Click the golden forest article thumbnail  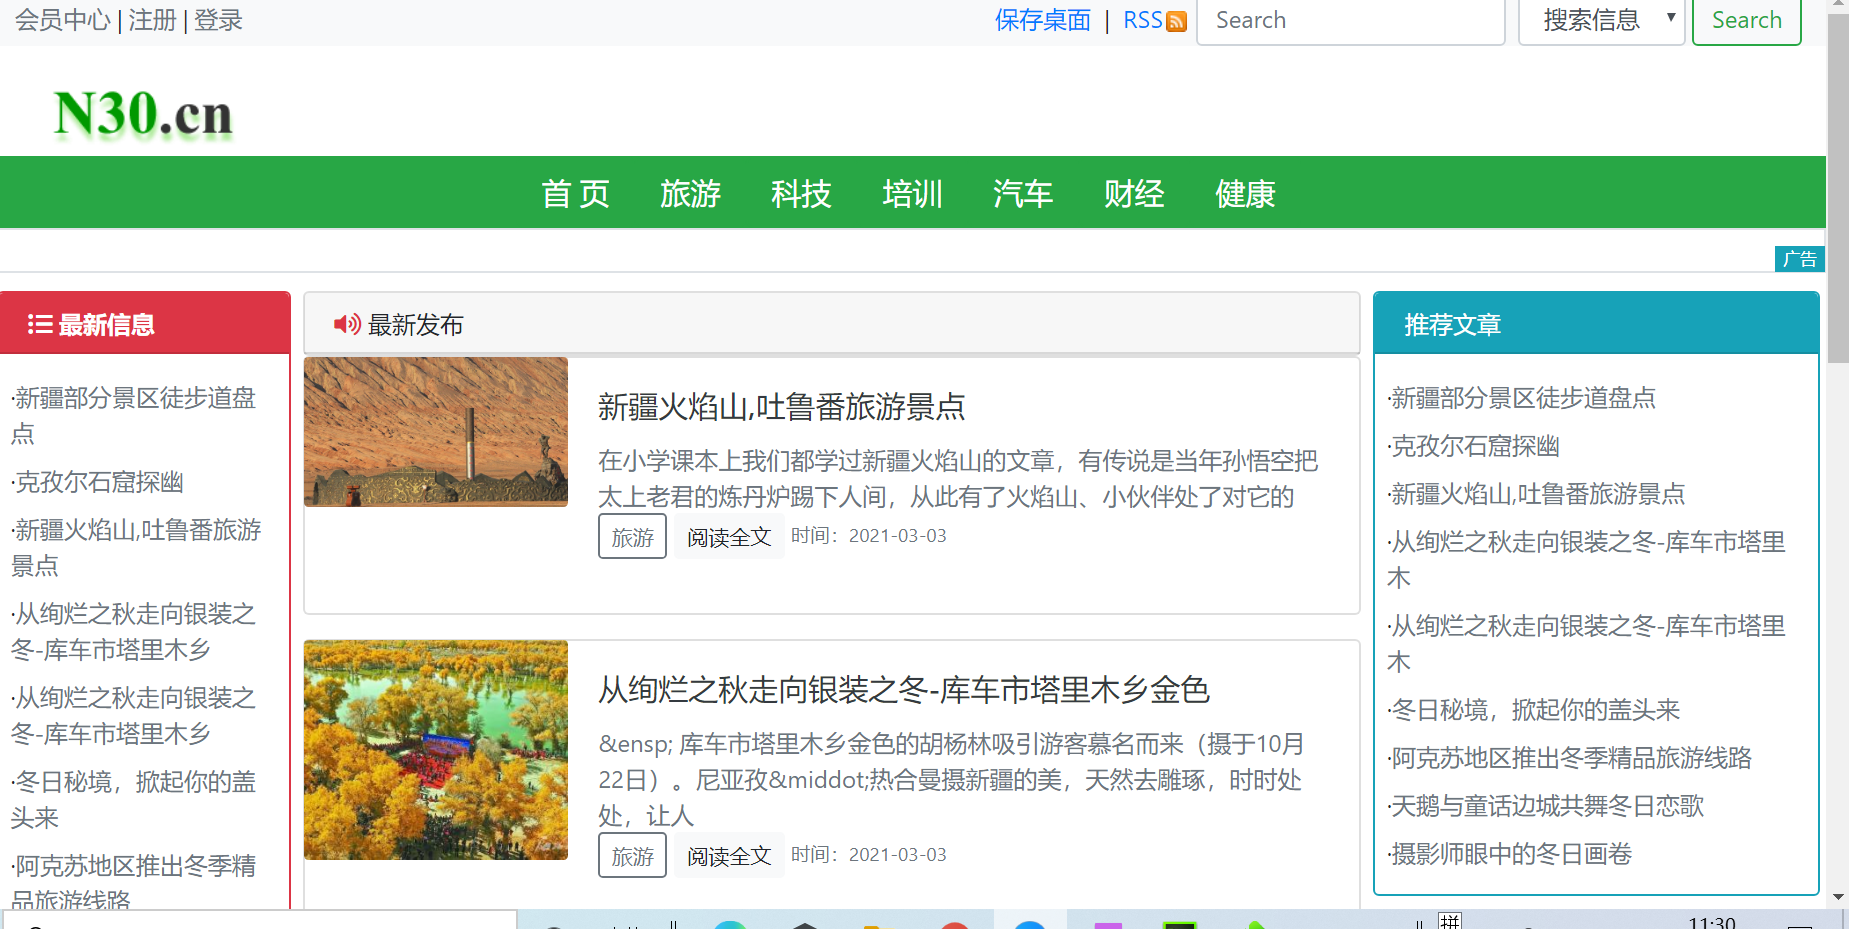pos(435,750)
